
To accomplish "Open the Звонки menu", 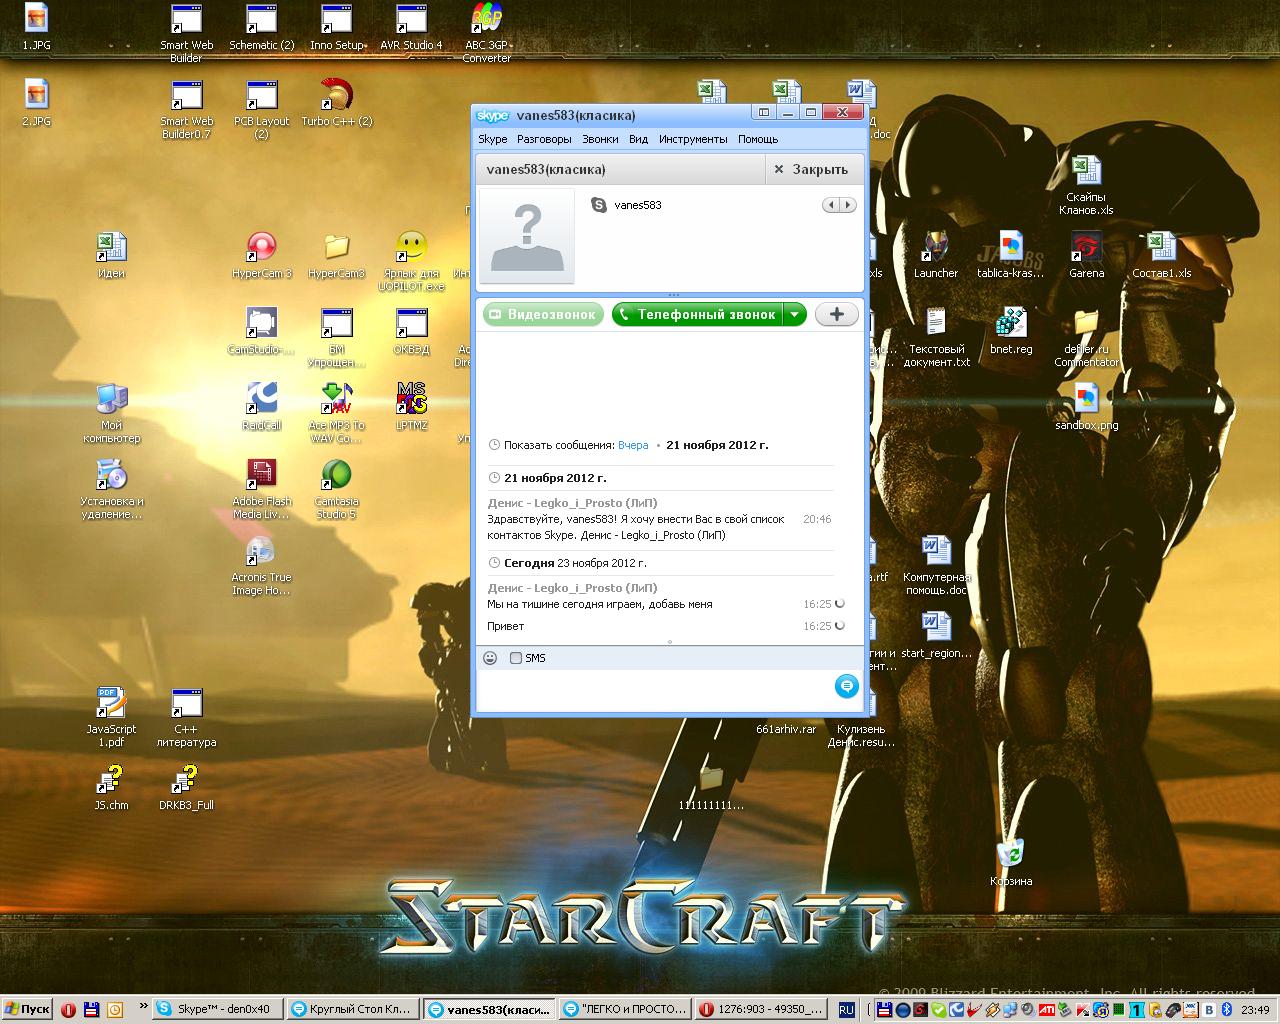I will [600, 139].
